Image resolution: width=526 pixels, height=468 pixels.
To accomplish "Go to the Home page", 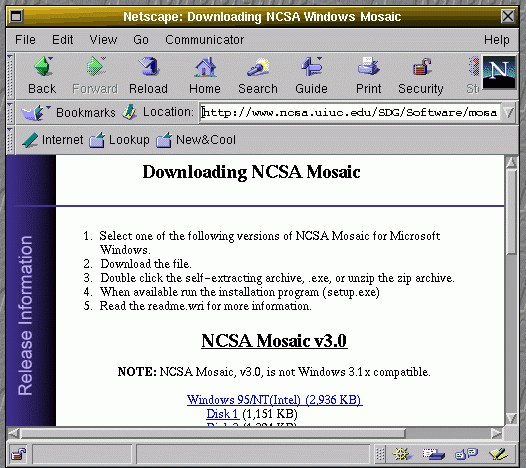I will [205, 75].
